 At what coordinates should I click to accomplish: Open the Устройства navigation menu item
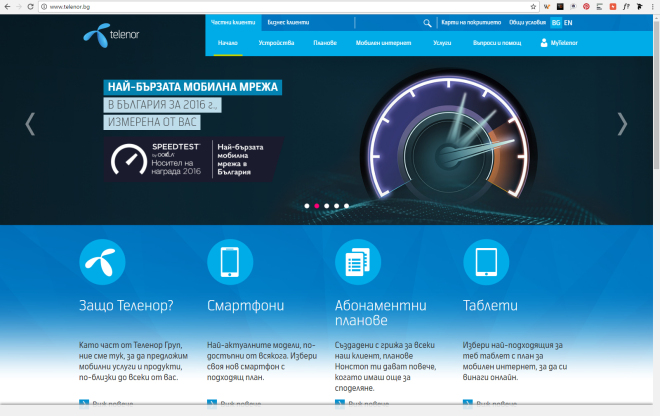275,43
